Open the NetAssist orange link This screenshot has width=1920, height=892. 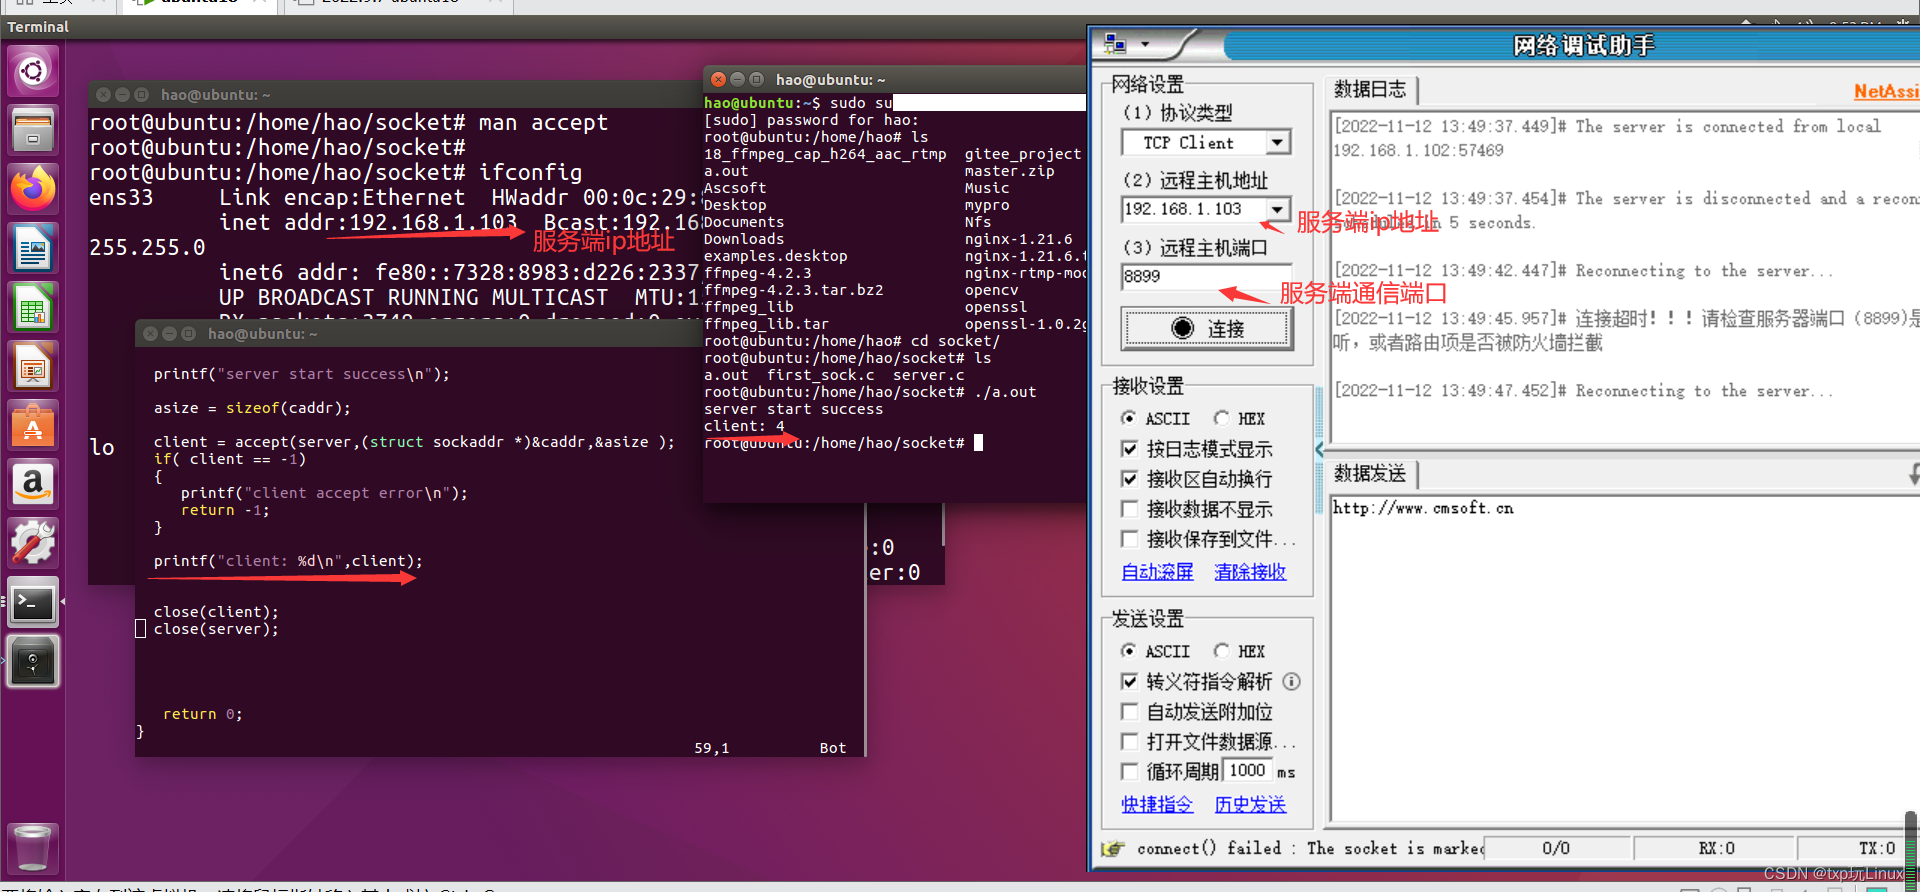click(x=1887, y=91)
